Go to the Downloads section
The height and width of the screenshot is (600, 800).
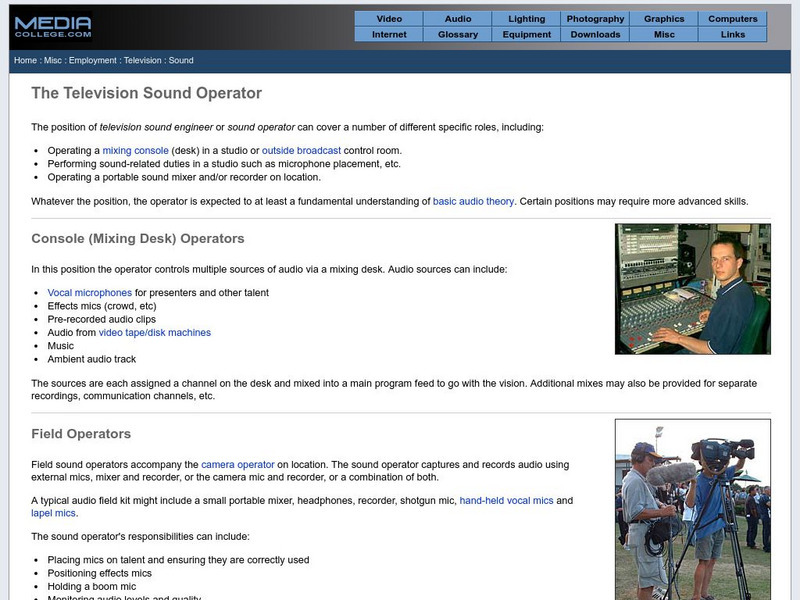pyautogui.click(x=595, y=35)
